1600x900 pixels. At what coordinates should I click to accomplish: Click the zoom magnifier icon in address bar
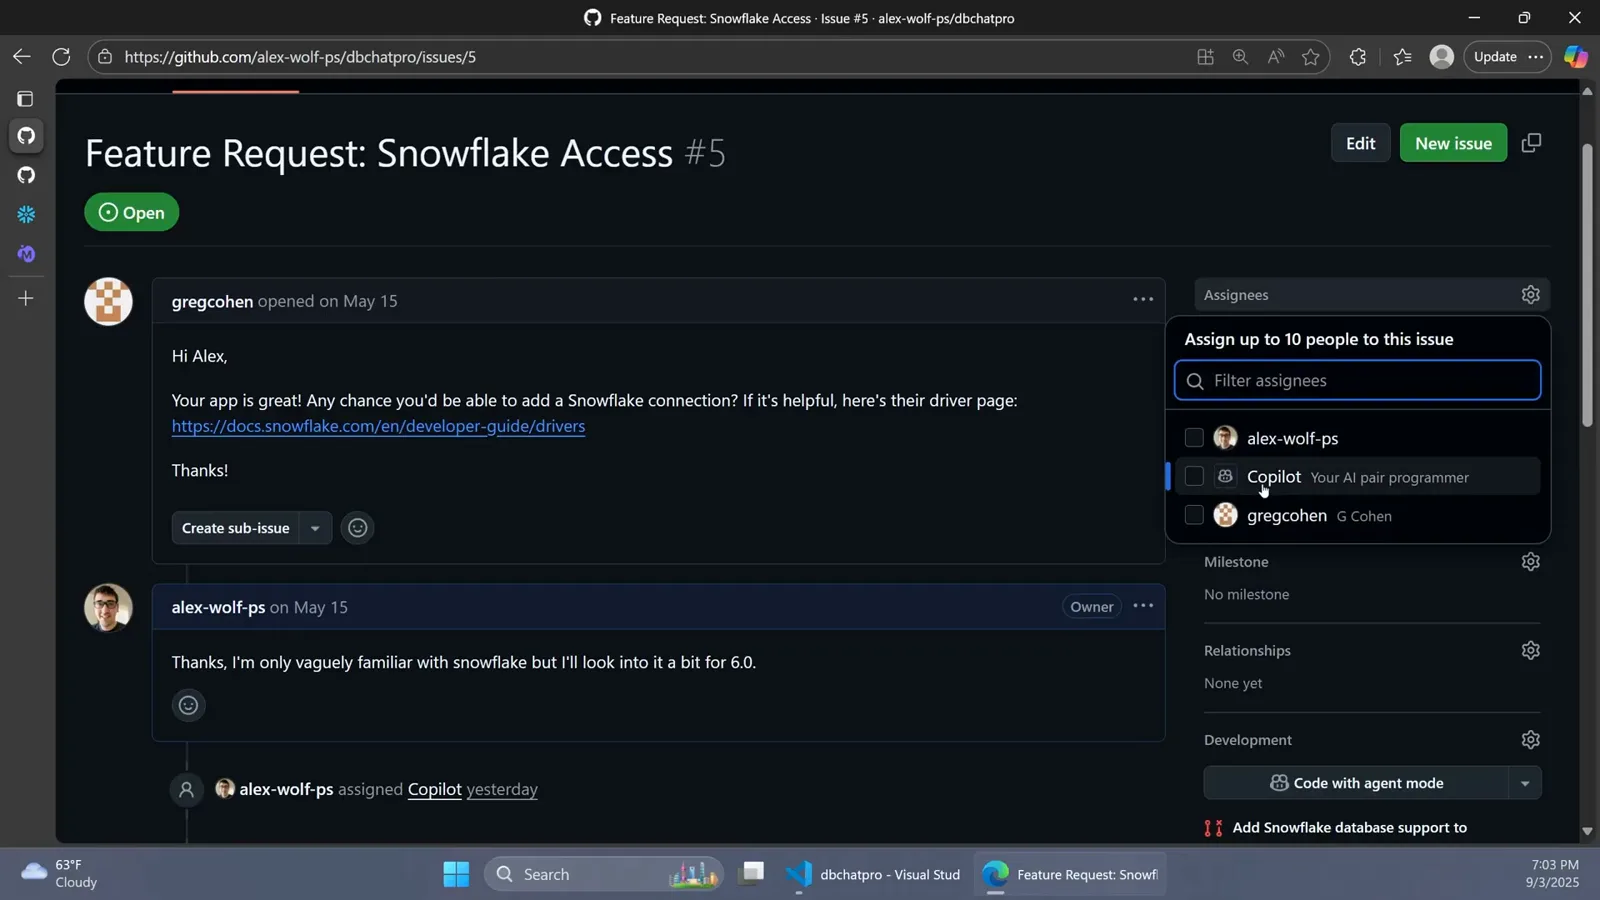pyautogui.click(x=1240, y=57)
